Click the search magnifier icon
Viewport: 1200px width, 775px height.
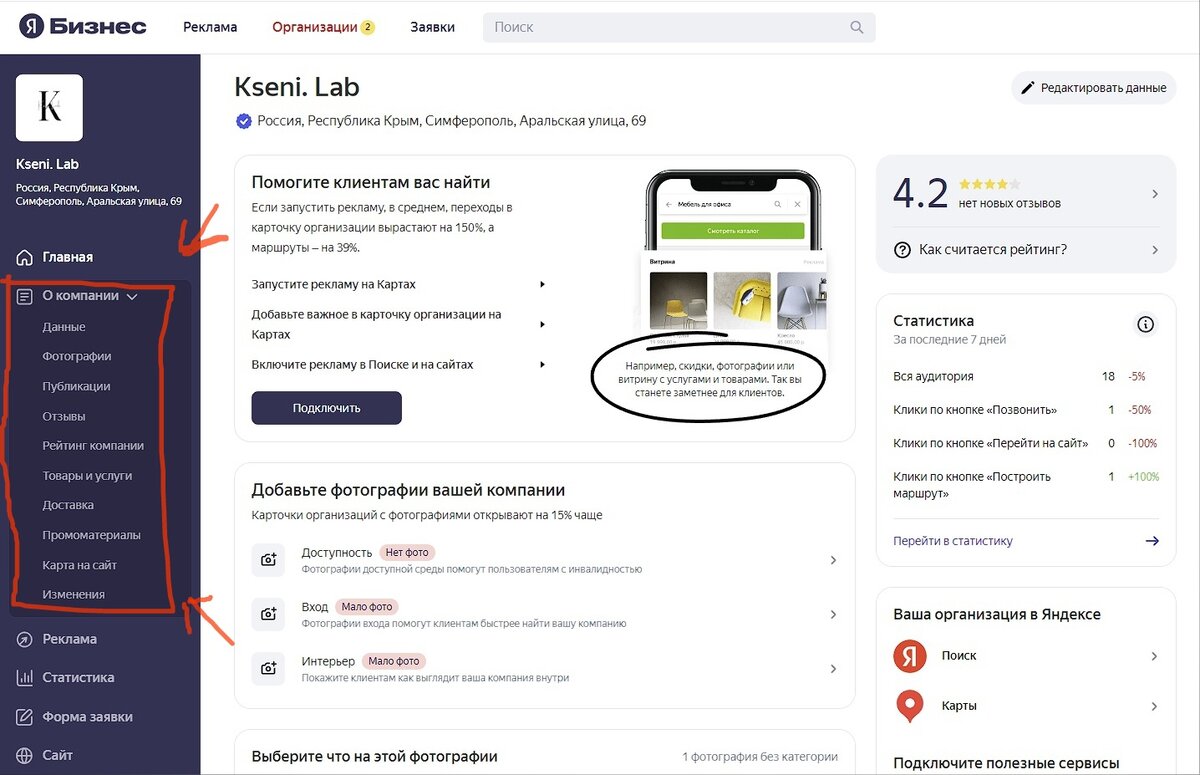[x=857, y=27]
